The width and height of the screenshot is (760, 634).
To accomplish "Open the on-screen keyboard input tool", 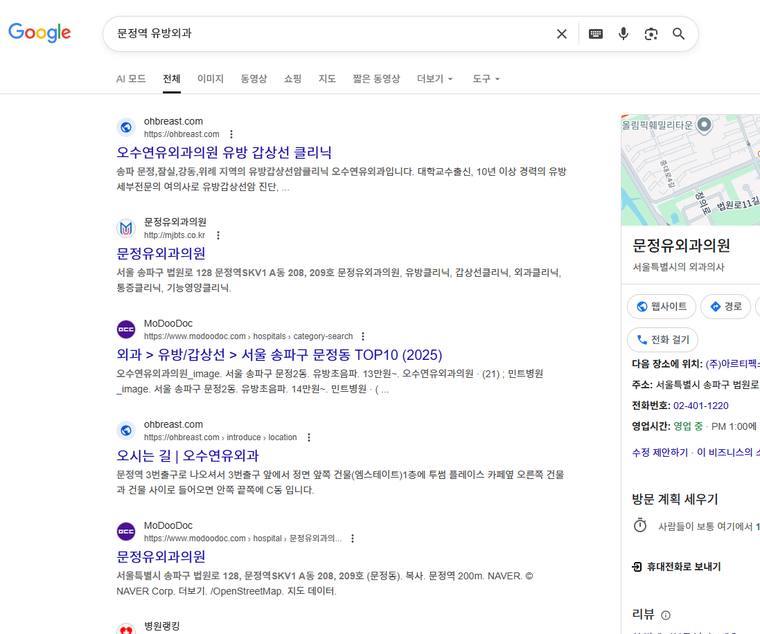I will 596,33.
